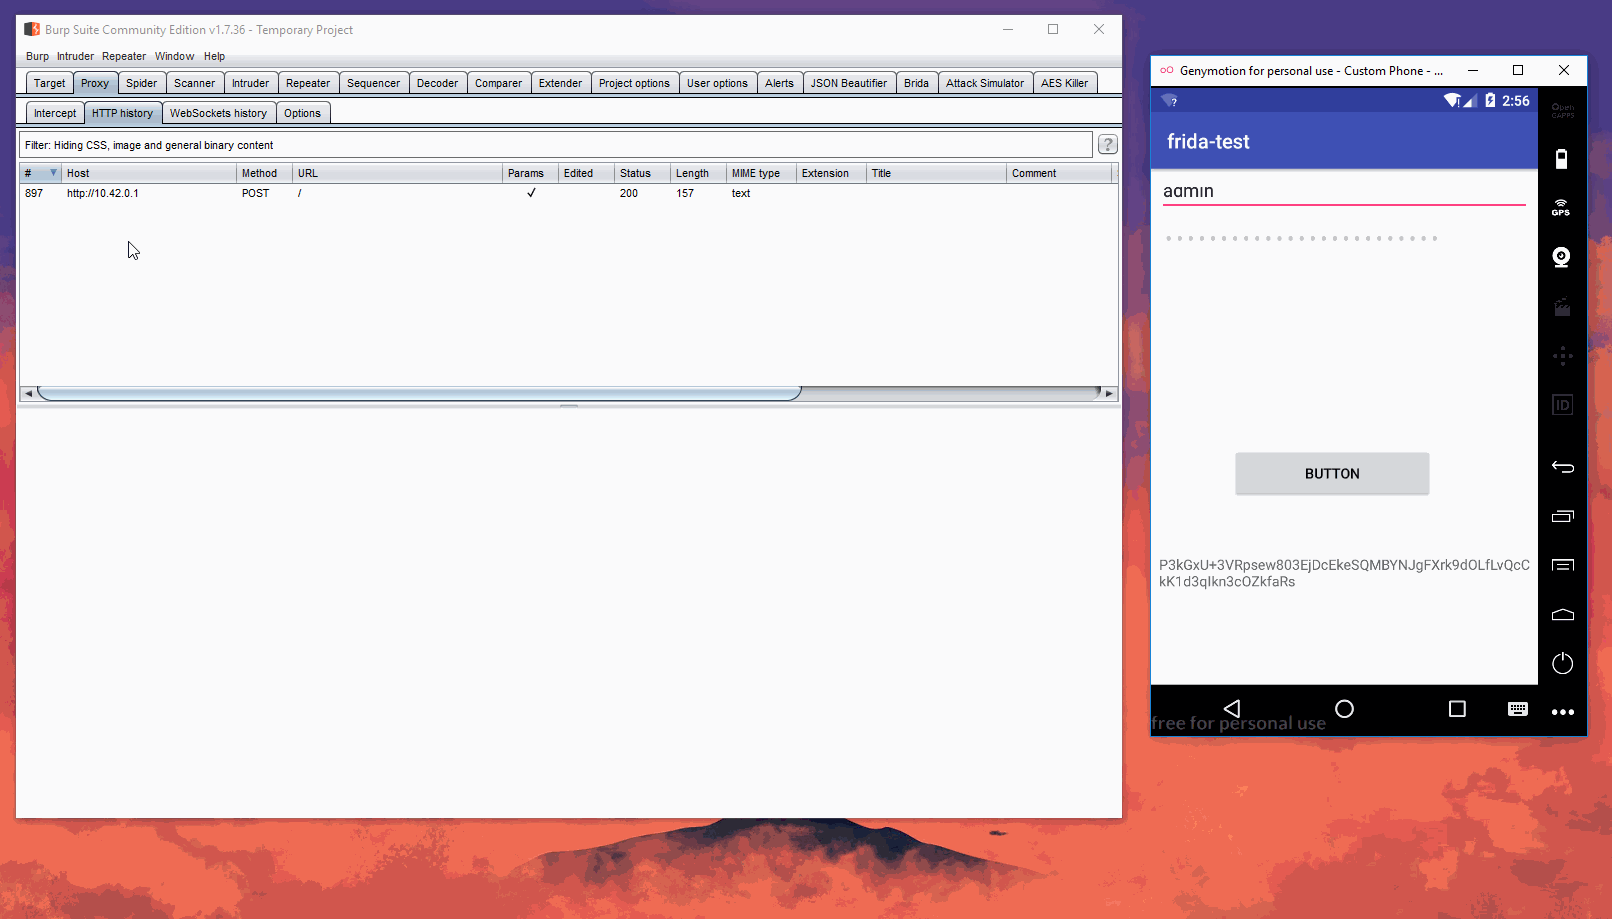
Task: Select the request row with host http://10.42.0.1
Action: (x=568, y=193)
